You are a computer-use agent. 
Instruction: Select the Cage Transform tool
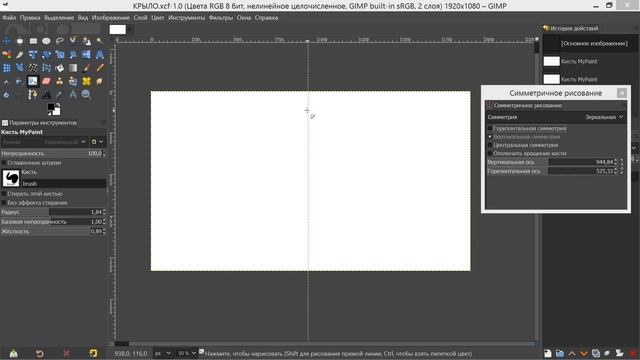[x=46, y=68]
